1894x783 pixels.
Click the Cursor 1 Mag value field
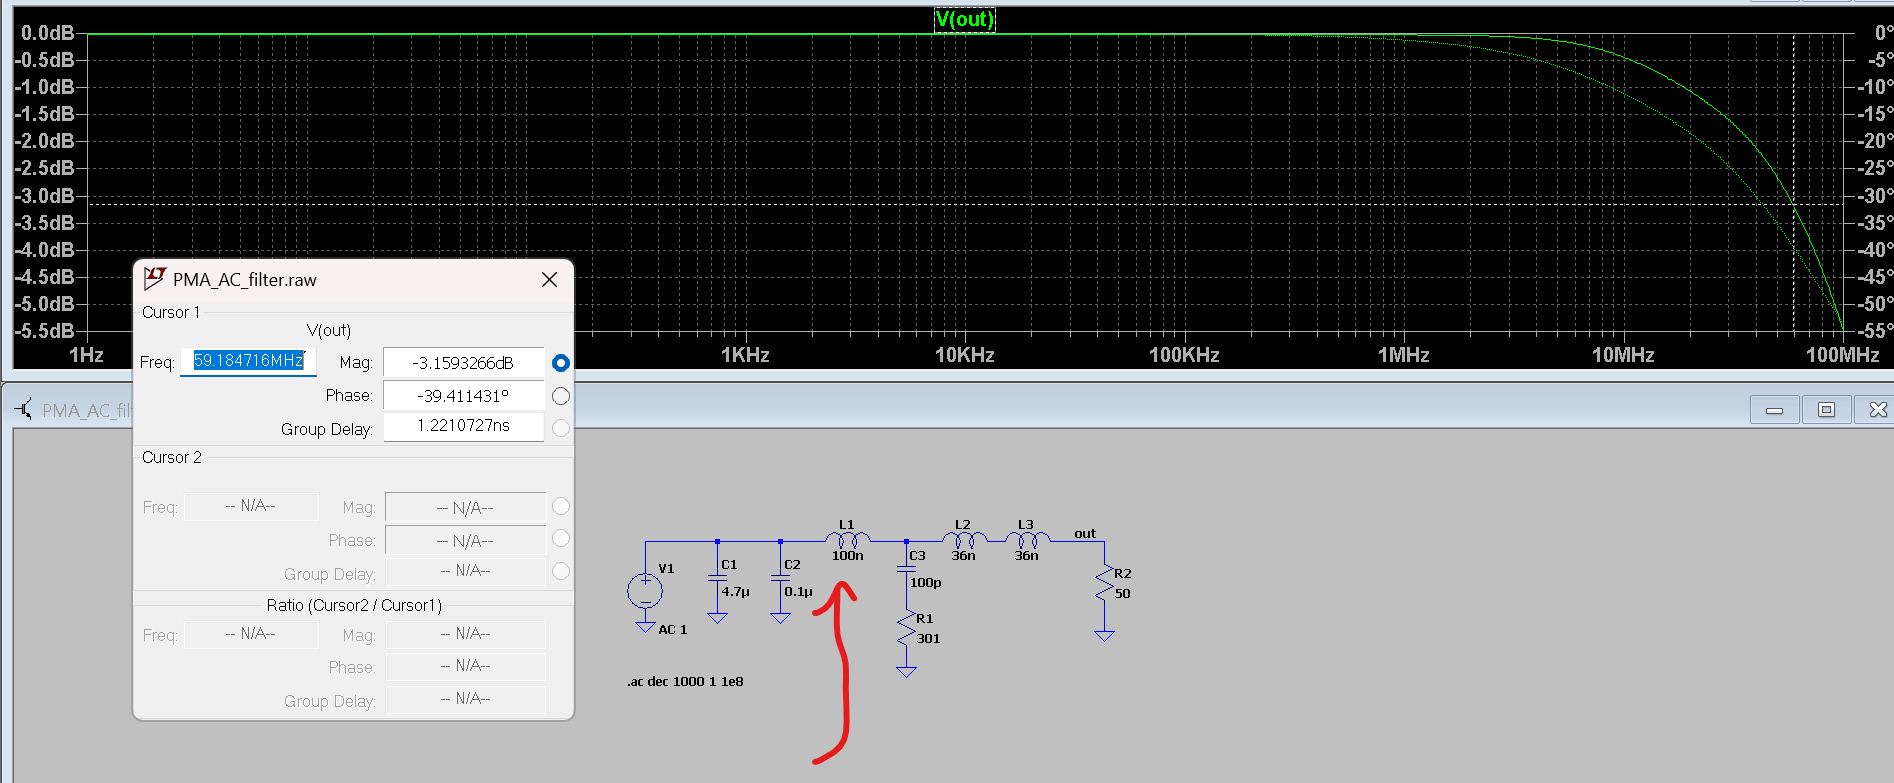point(463,363)
